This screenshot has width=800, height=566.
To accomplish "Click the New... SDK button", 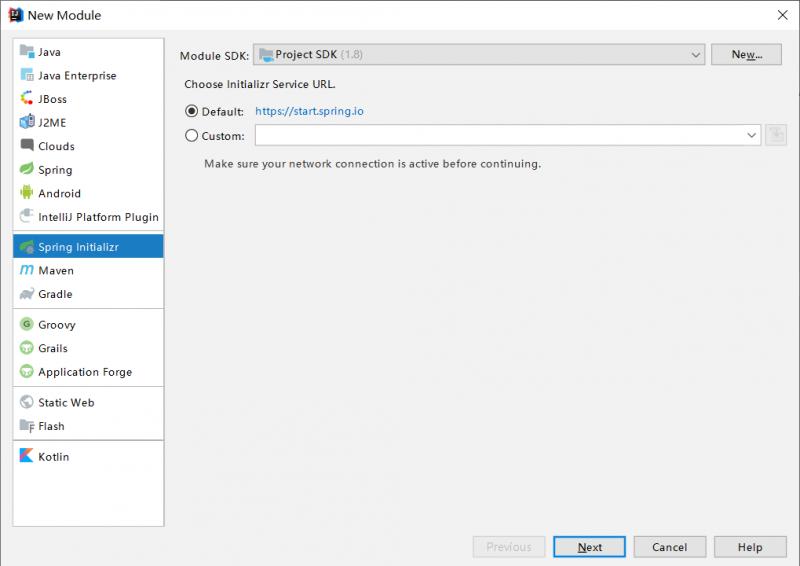I will 746,55.
